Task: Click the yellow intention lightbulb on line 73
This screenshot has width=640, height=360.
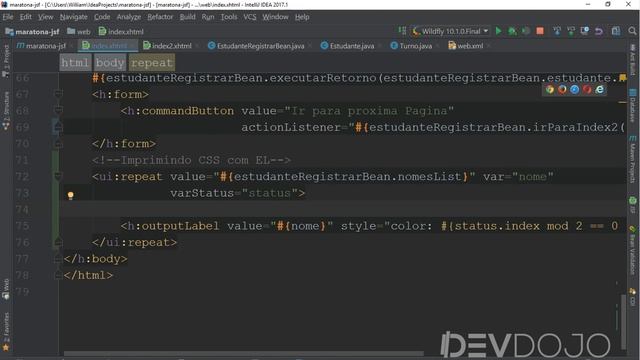Action: [x=71, y=196]
